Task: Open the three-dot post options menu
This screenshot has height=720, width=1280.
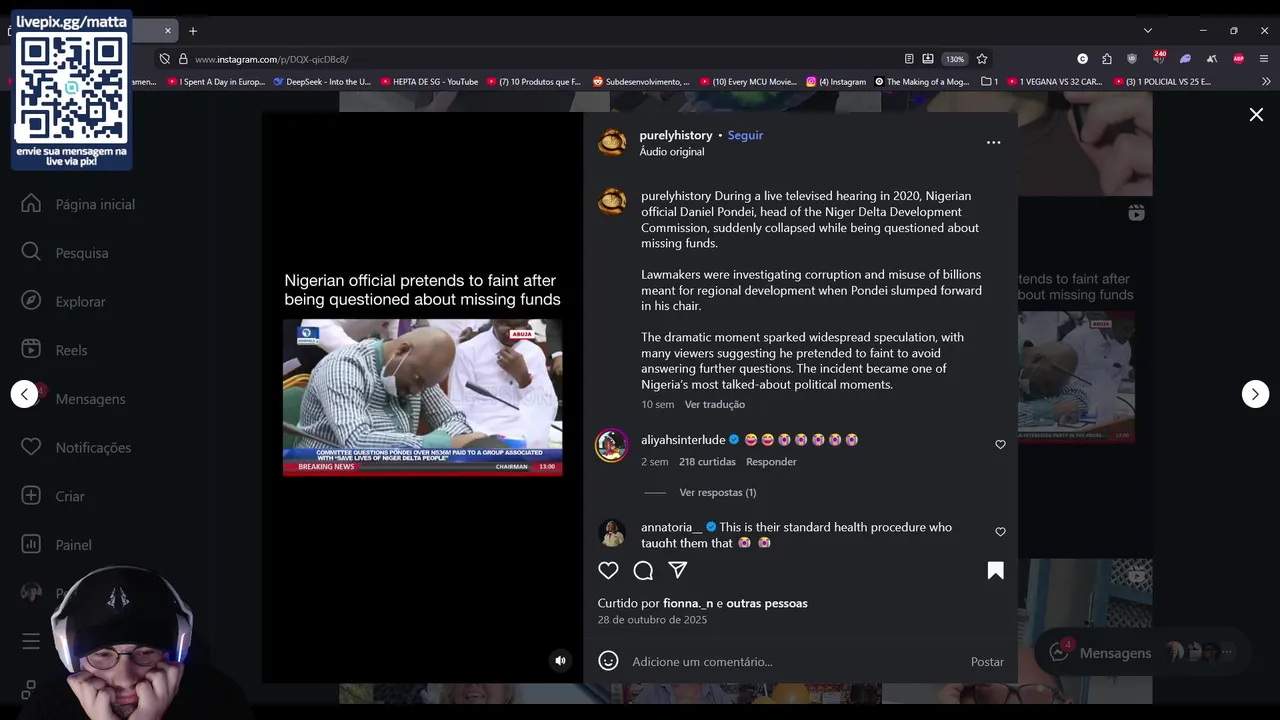Action: [993, 142]
